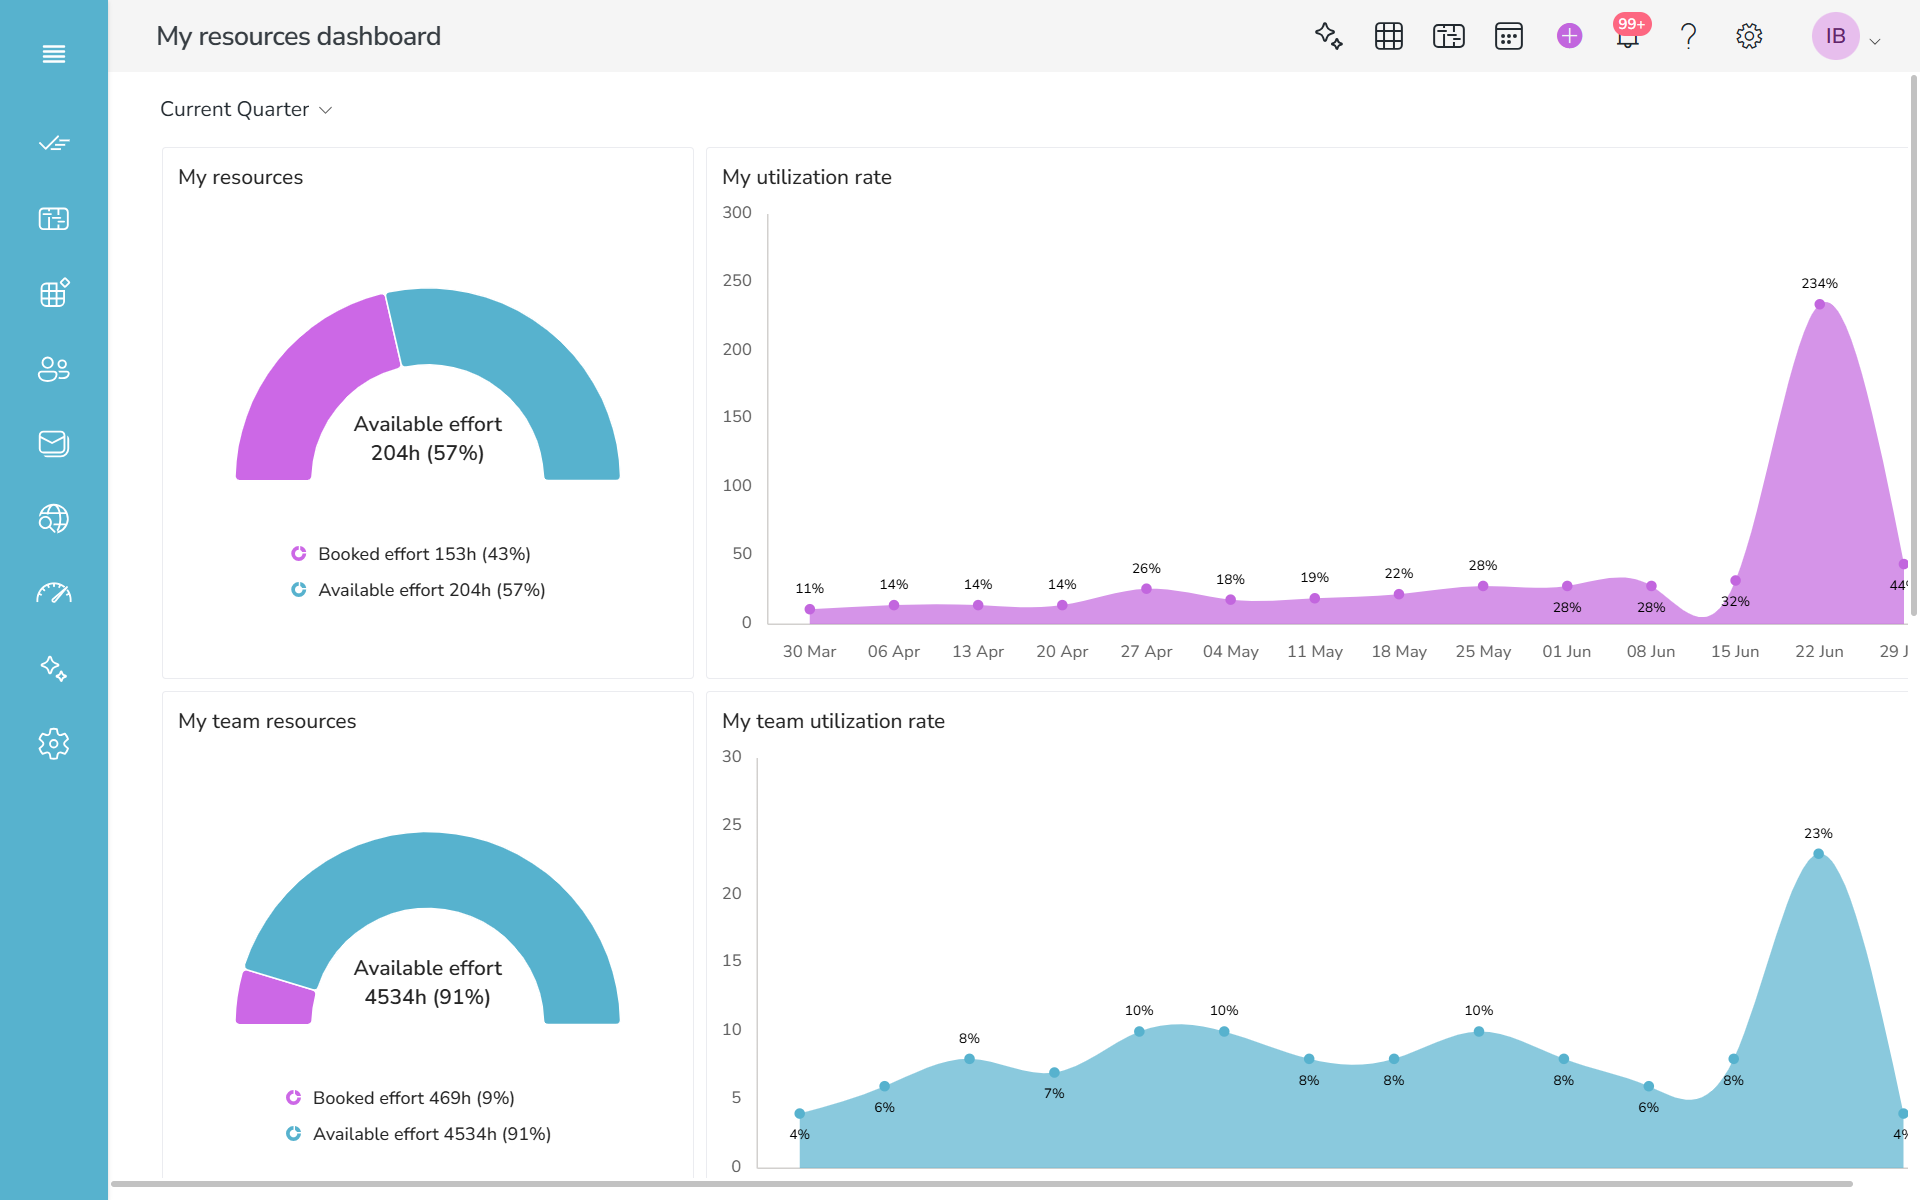1920x1200 pixels.
Task: Toggle Booked effort 469h (9%) legend
Action: click(400, 1098)
